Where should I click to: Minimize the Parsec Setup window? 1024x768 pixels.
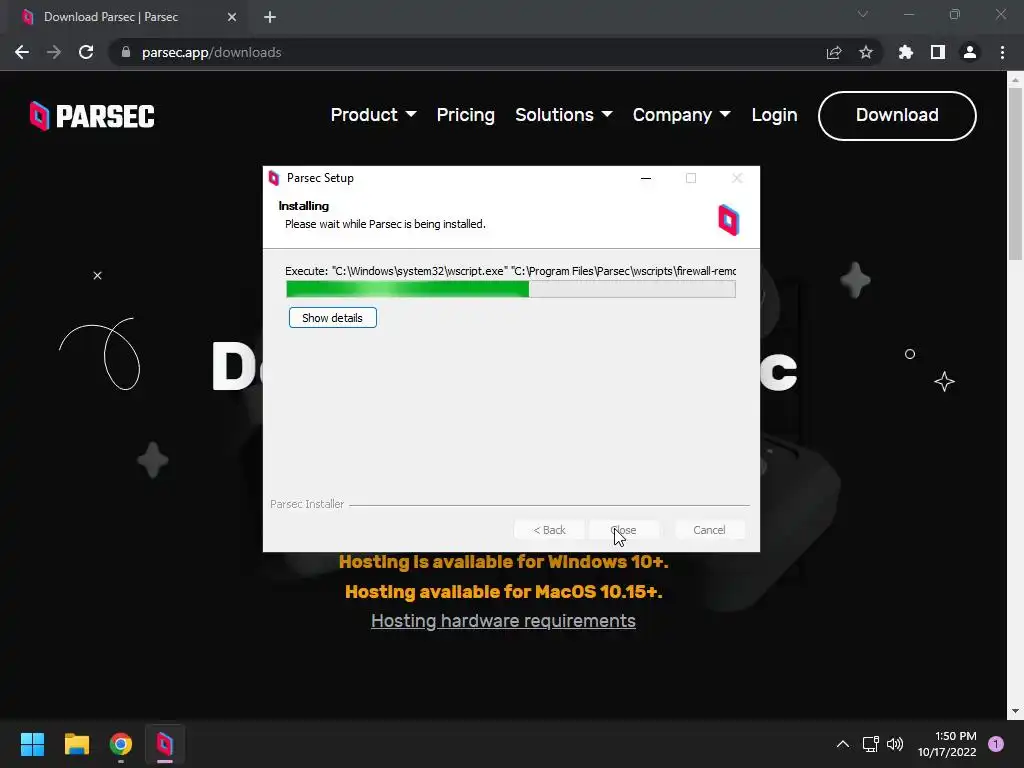point(645,178)
